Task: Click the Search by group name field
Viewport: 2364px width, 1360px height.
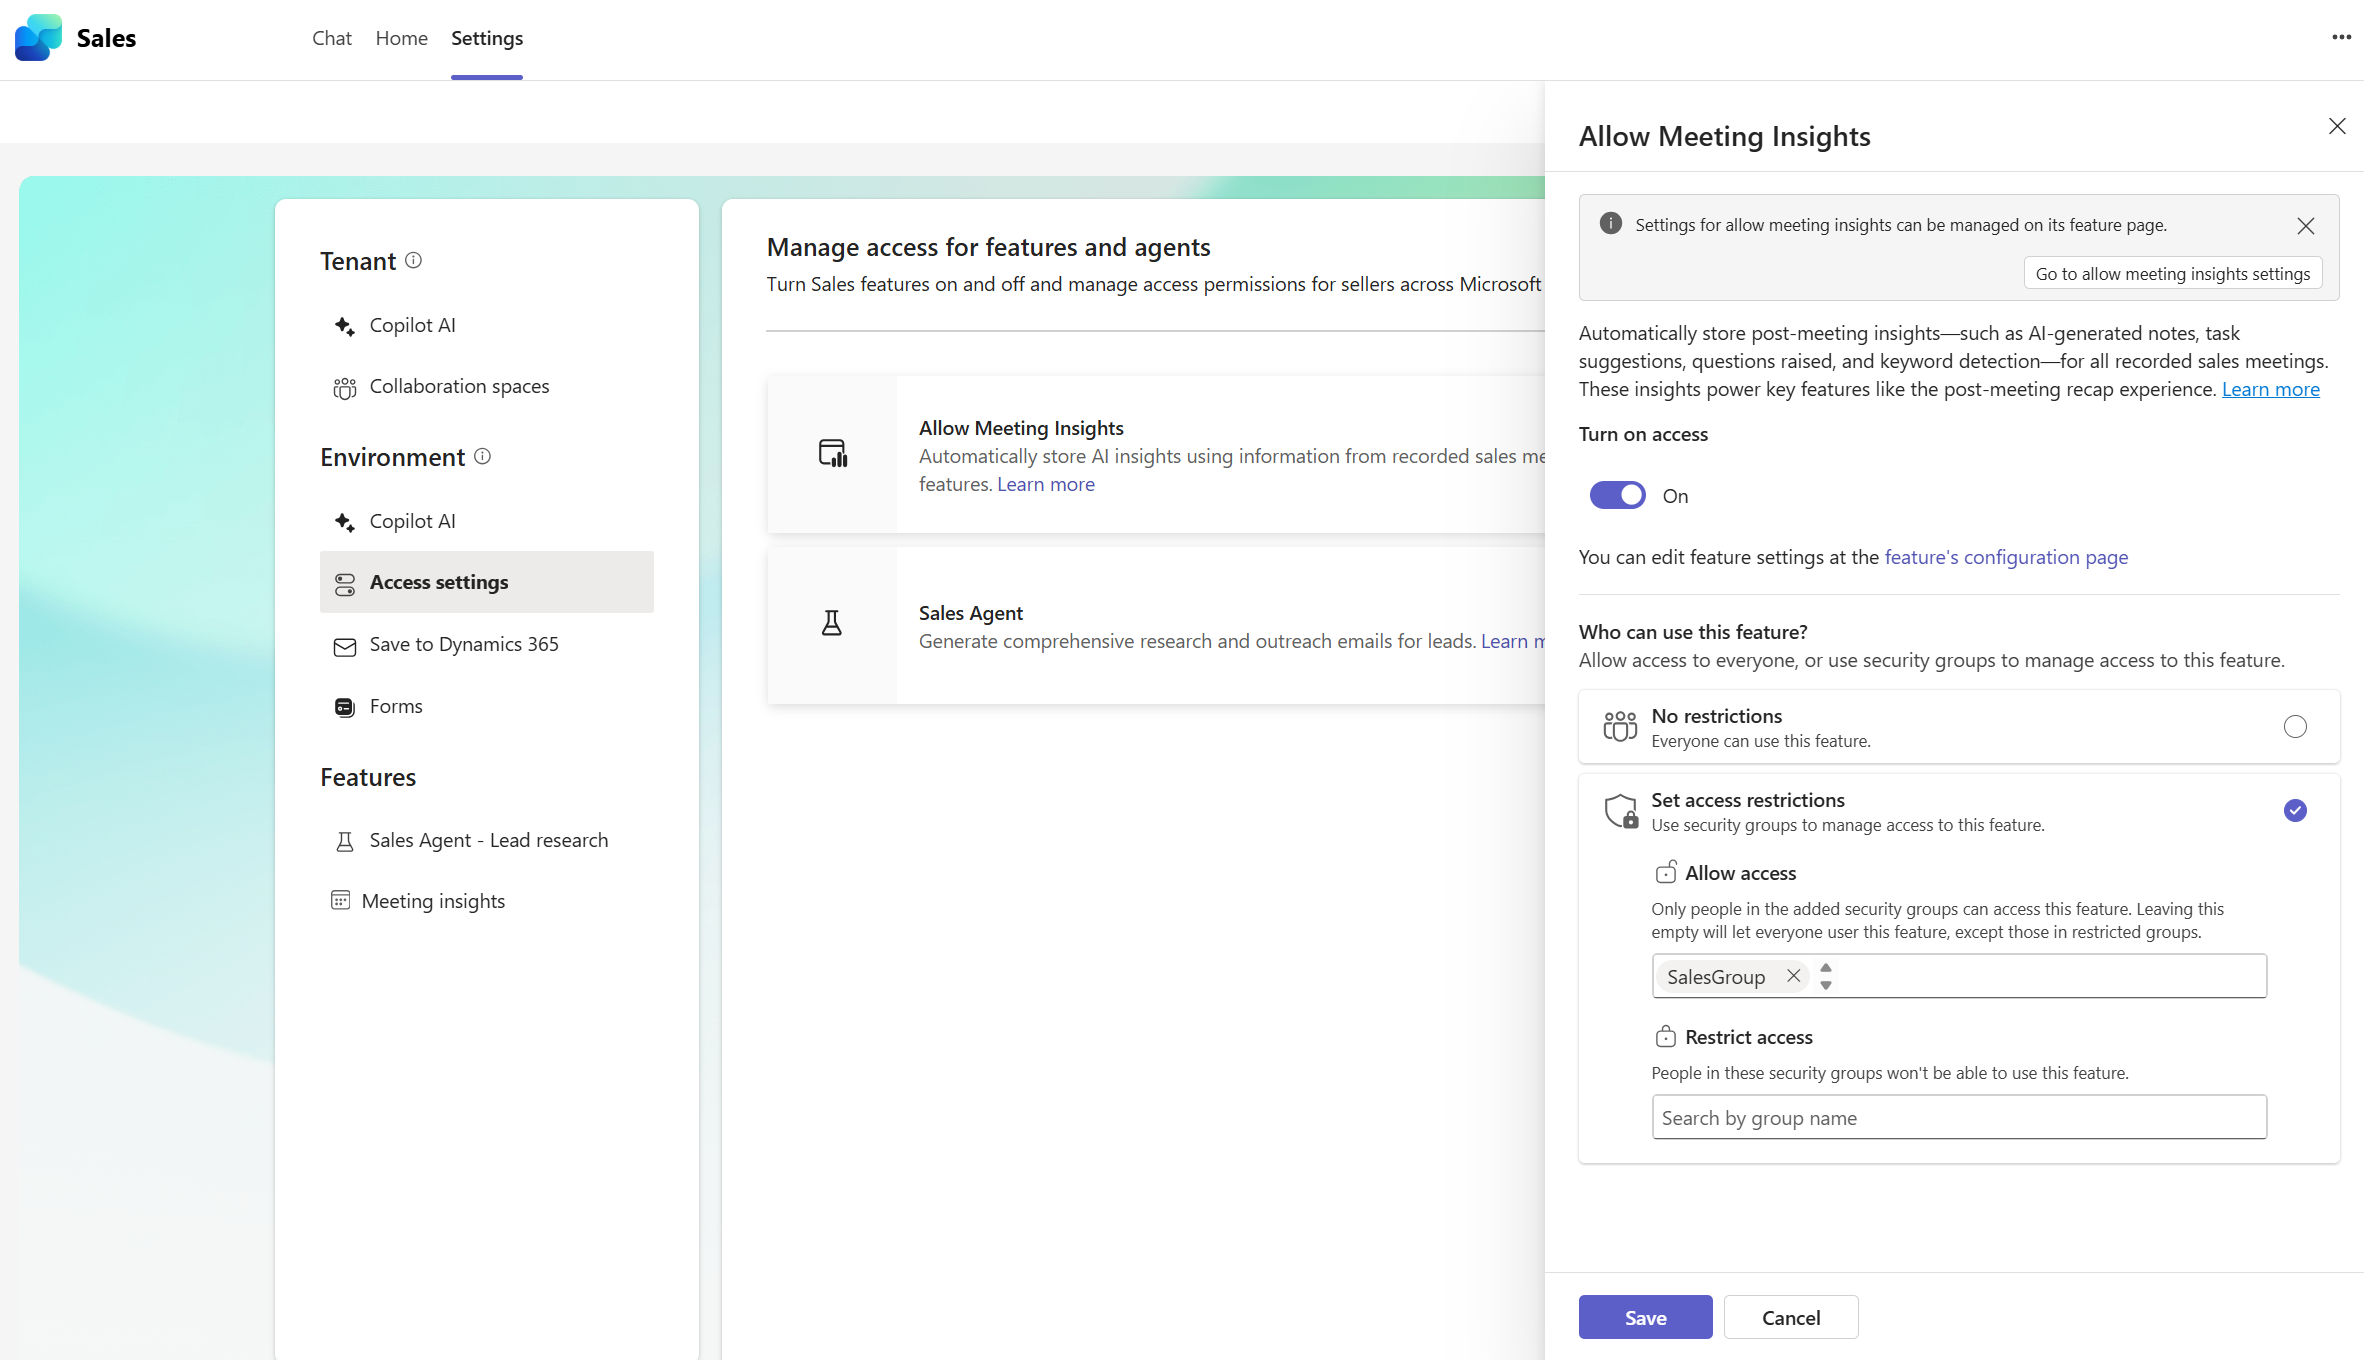Action: pos(1958,1117)
